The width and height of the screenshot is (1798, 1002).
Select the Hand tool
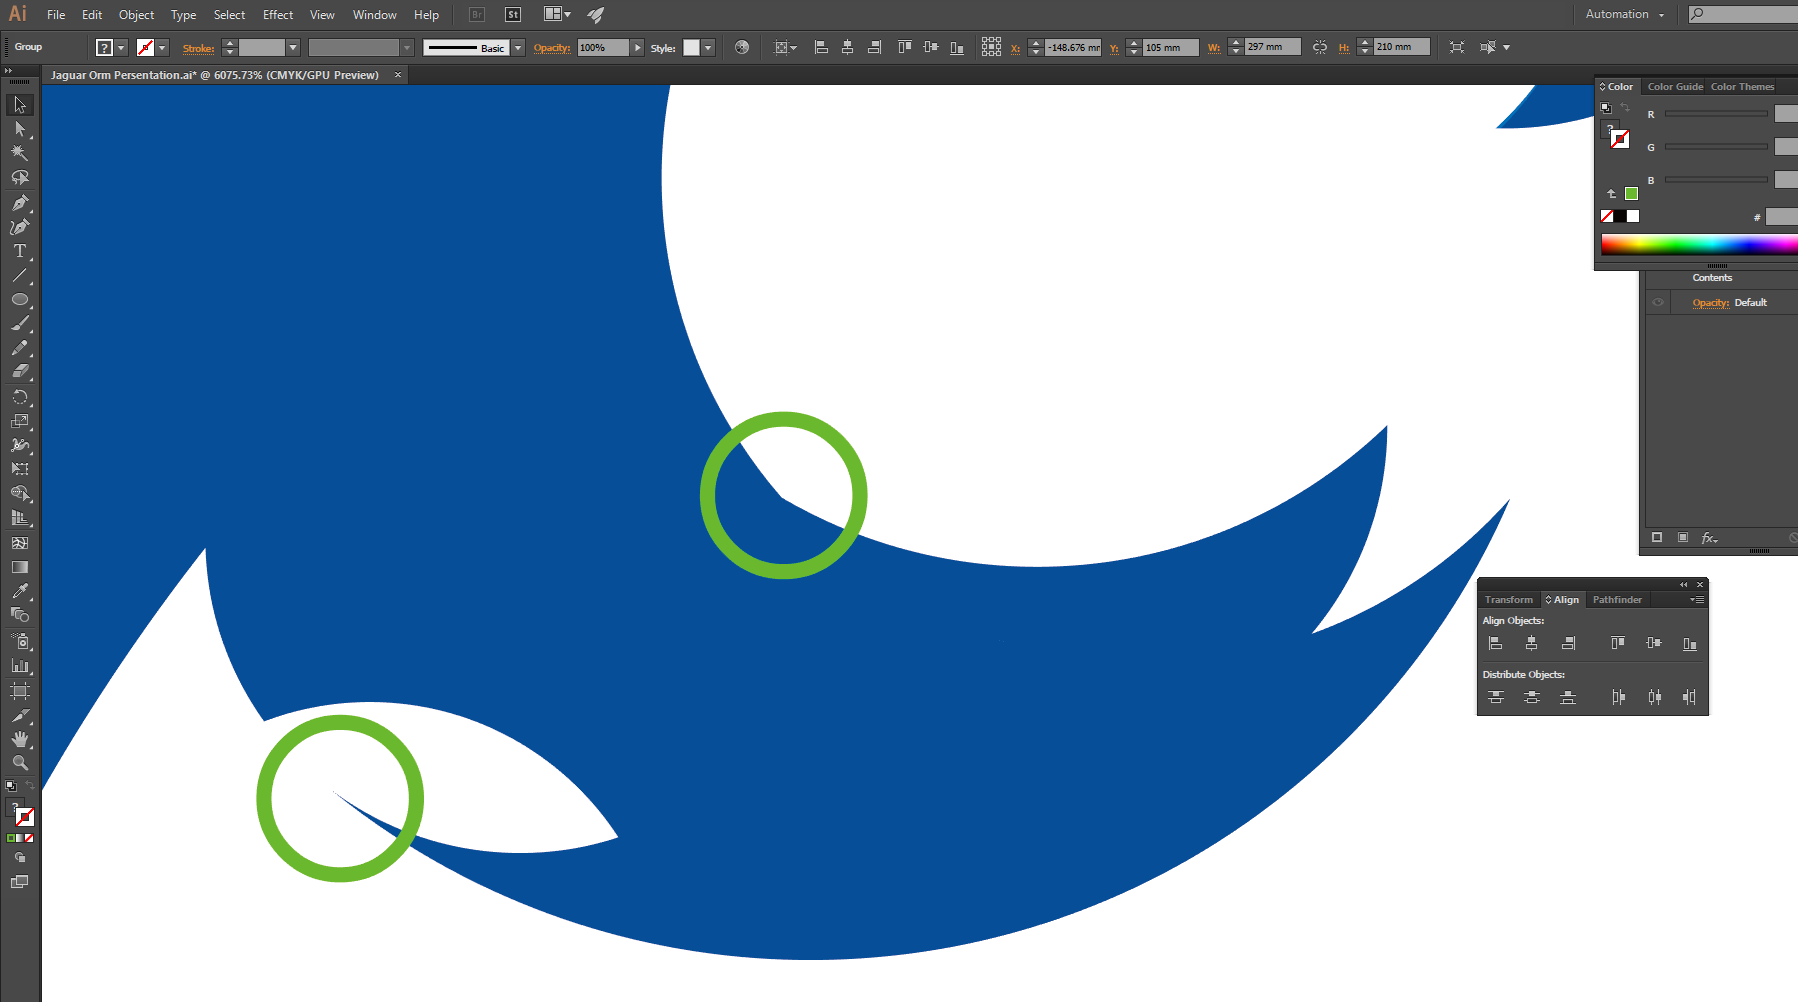20,739
